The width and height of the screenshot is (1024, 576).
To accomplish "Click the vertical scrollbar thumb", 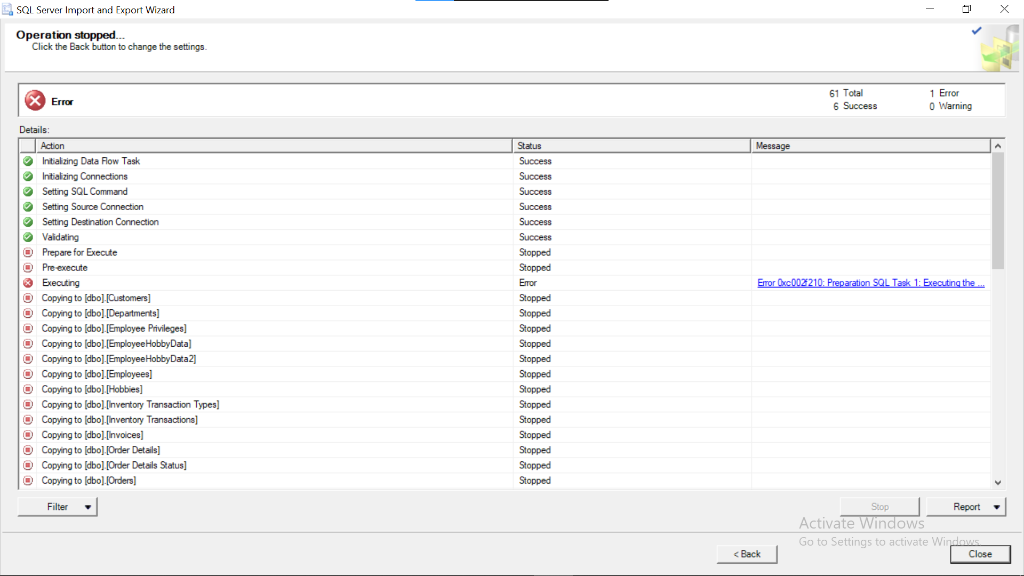I will point(998,211).
